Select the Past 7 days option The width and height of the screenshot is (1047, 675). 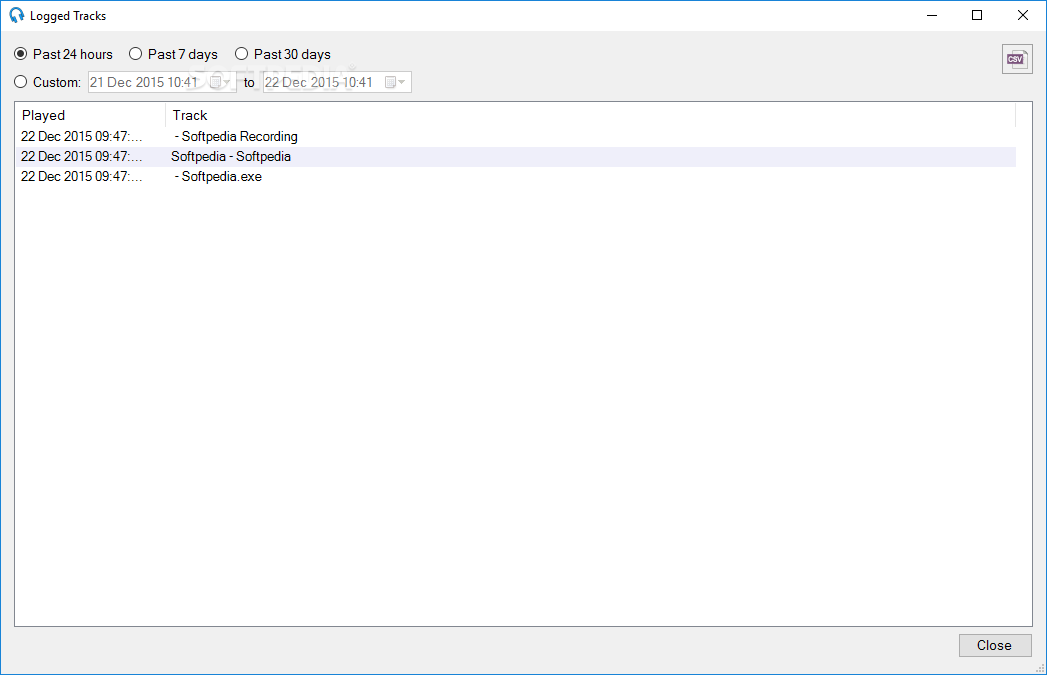173,54
